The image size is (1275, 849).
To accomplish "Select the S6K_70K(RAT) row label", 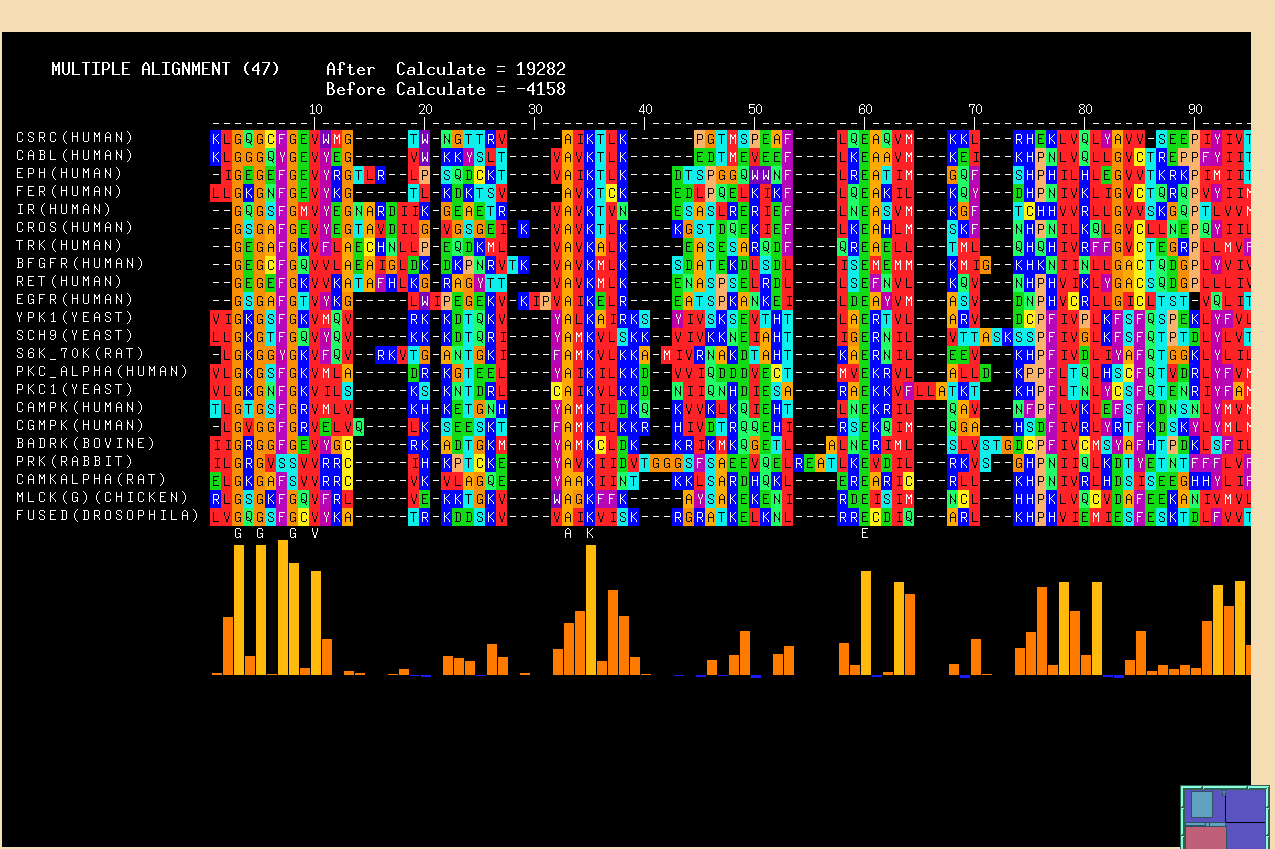I will [80, 353].
